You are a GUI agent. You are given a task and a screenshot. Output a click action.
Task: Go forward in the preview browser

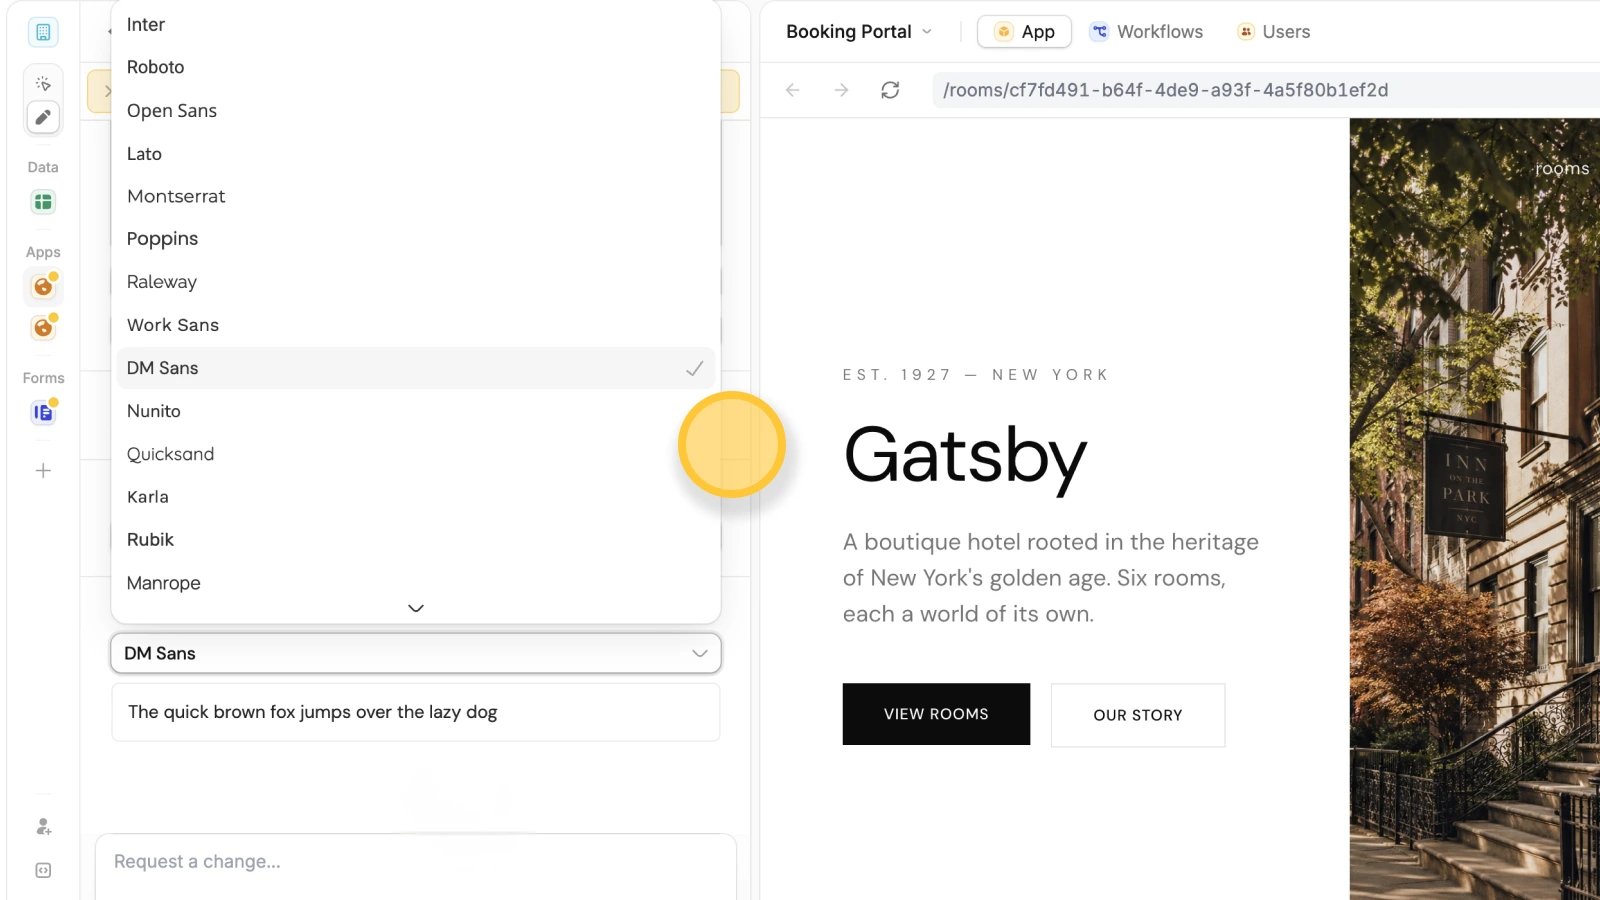[x=841, y=90]
